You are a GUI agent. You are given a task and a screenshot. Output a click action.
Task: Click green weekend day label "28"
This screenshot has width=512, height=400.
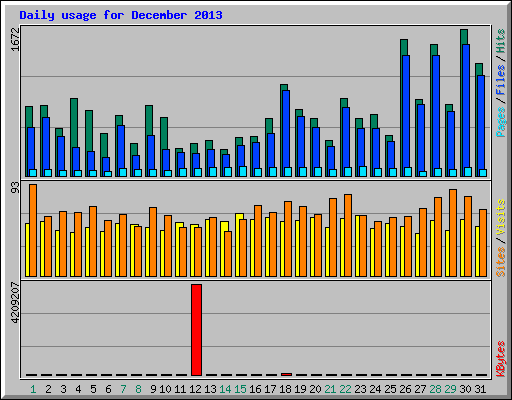click(x=435, y=389)
